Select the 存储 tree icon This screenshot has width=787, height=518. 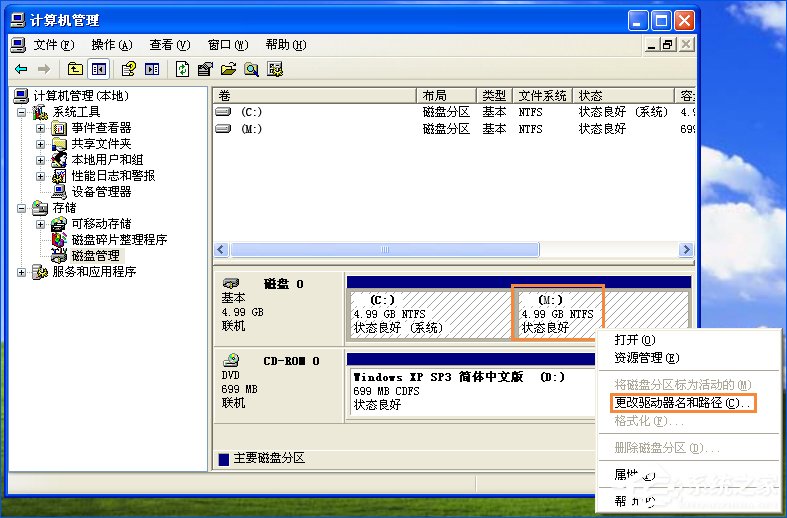[x=40, y=207]
